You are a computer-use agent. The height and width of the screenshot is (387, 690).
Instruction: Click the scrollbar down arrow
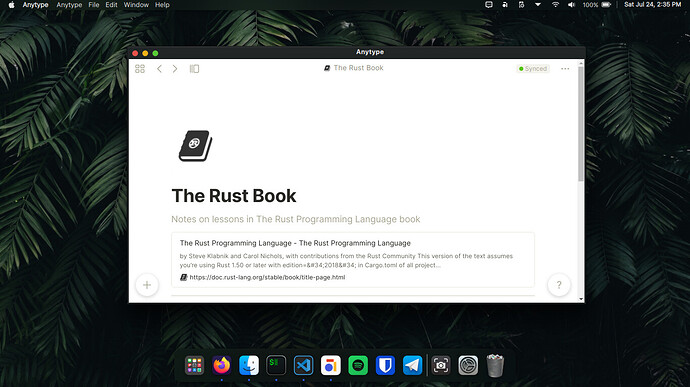[x=581, y=299]
